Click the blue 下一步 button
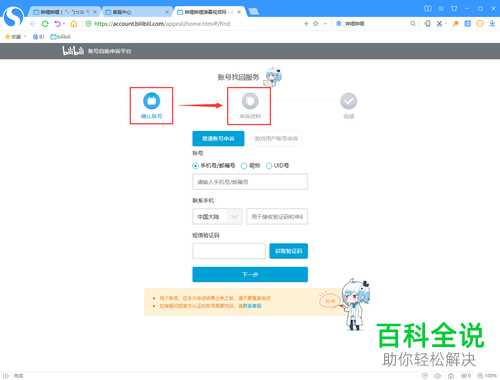 (x=250, y=274)
